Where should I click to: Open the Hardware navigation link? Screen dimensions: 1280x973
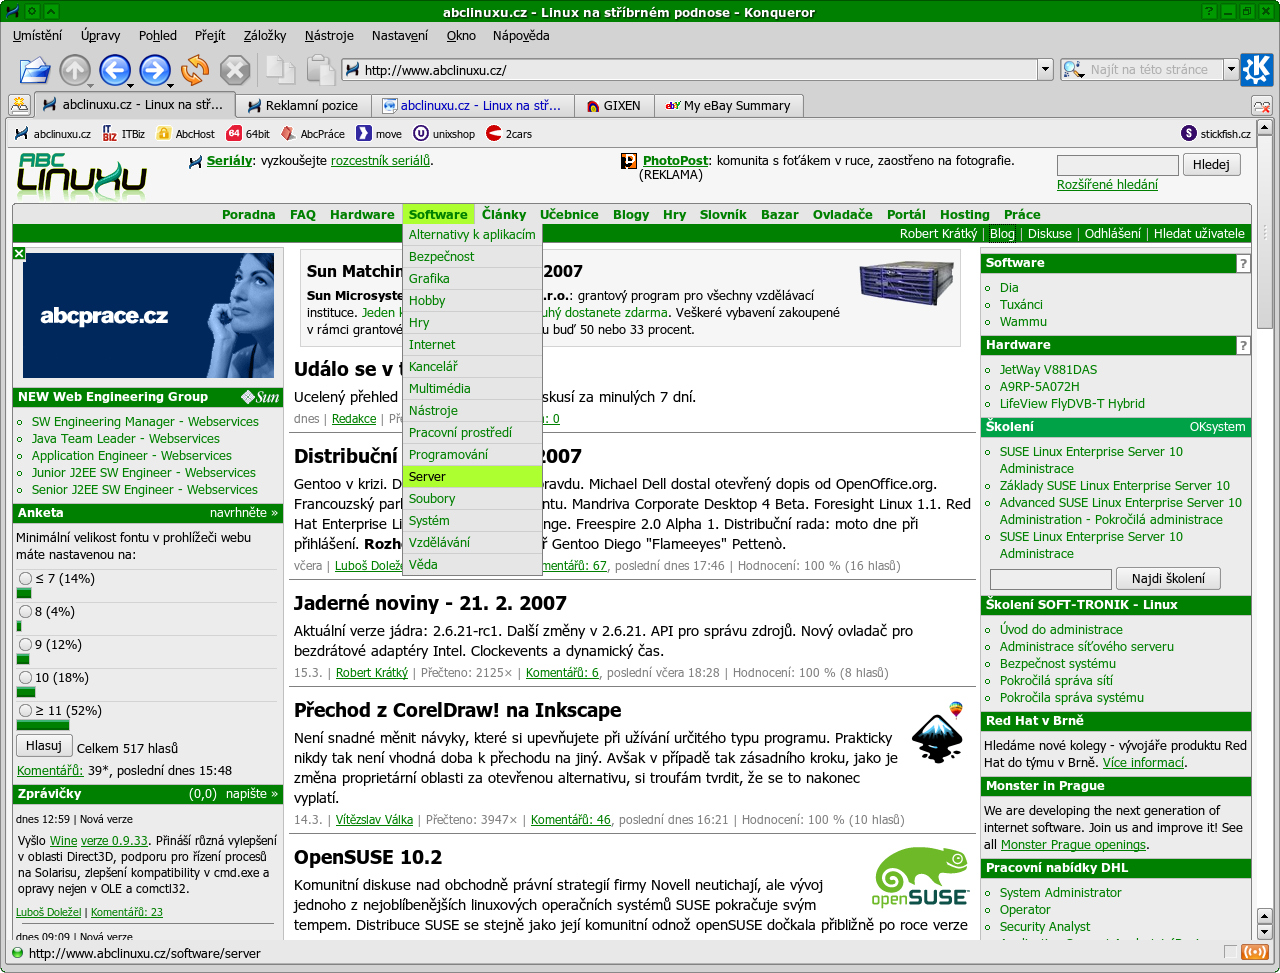(362, 214)
